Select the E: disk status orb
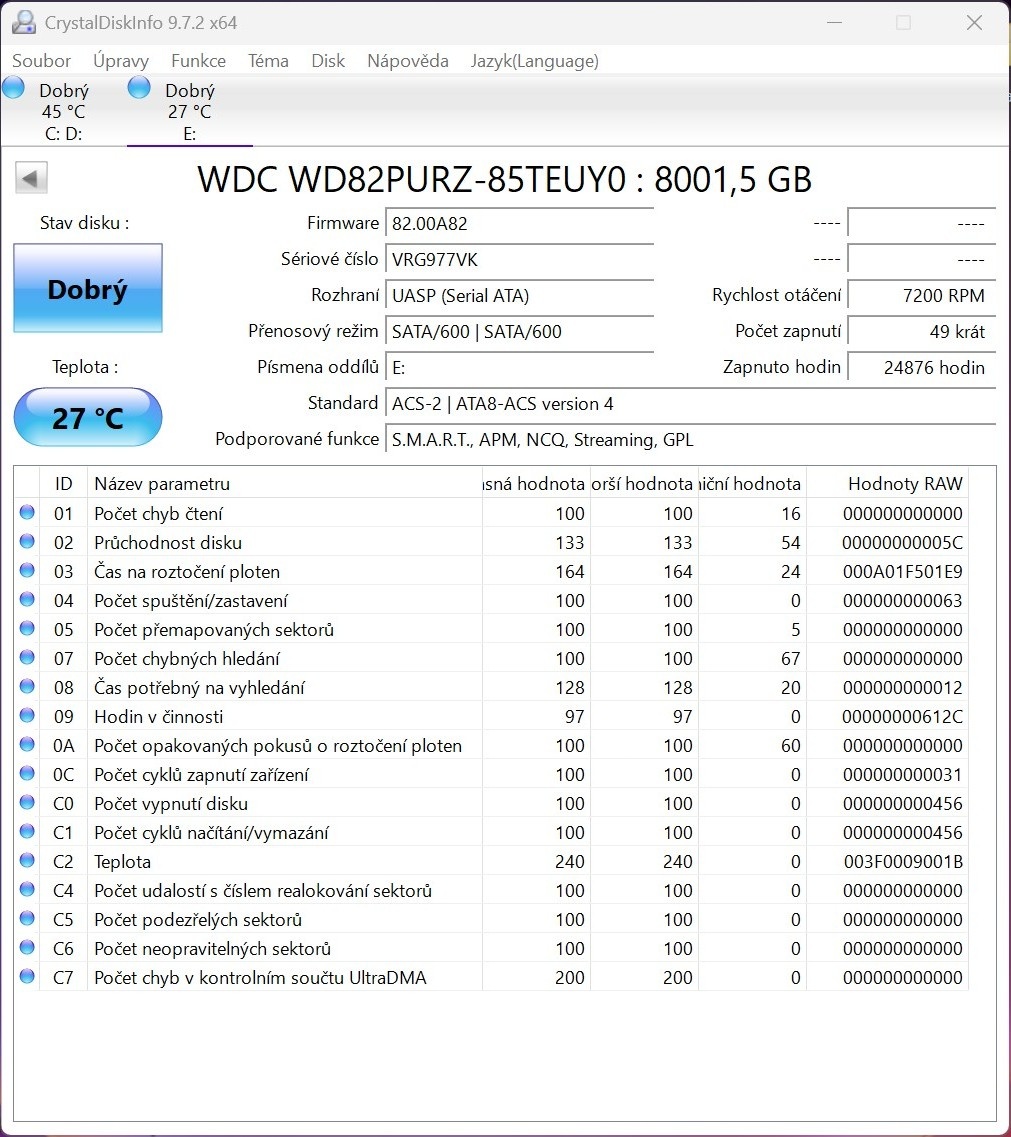The image size is (1011, 1137). pos(139,88)
